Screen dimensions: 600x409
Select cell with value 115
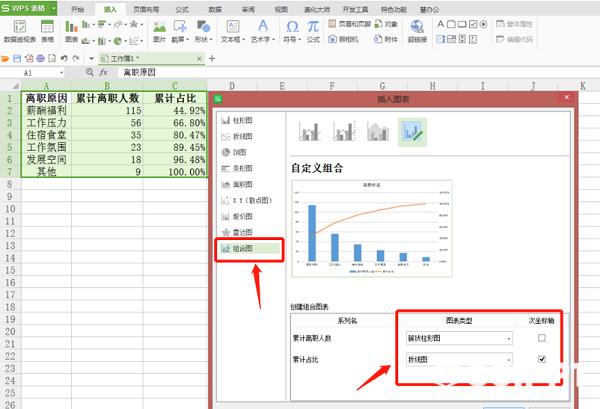[x=107, y=111]
